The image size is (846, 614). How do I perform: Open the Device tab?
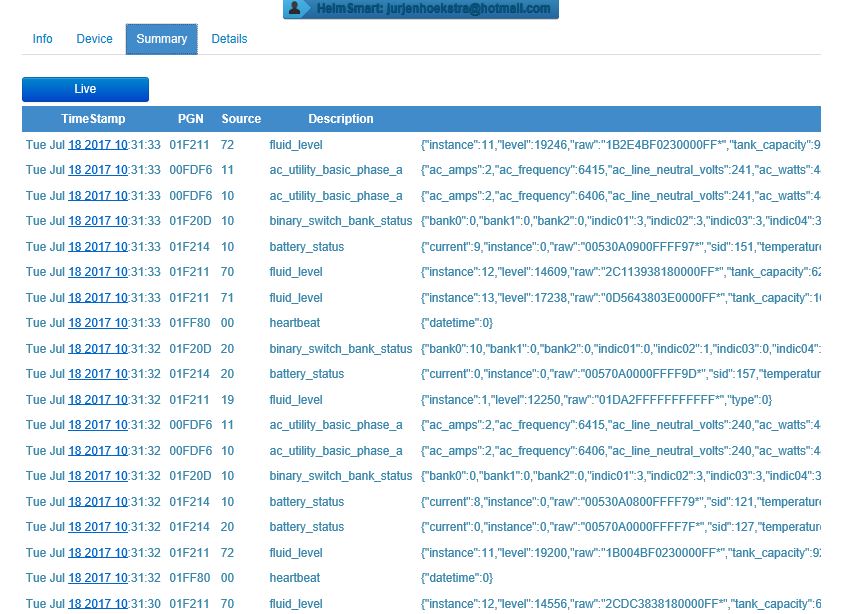pyautogui.click(x=94, y=39)
